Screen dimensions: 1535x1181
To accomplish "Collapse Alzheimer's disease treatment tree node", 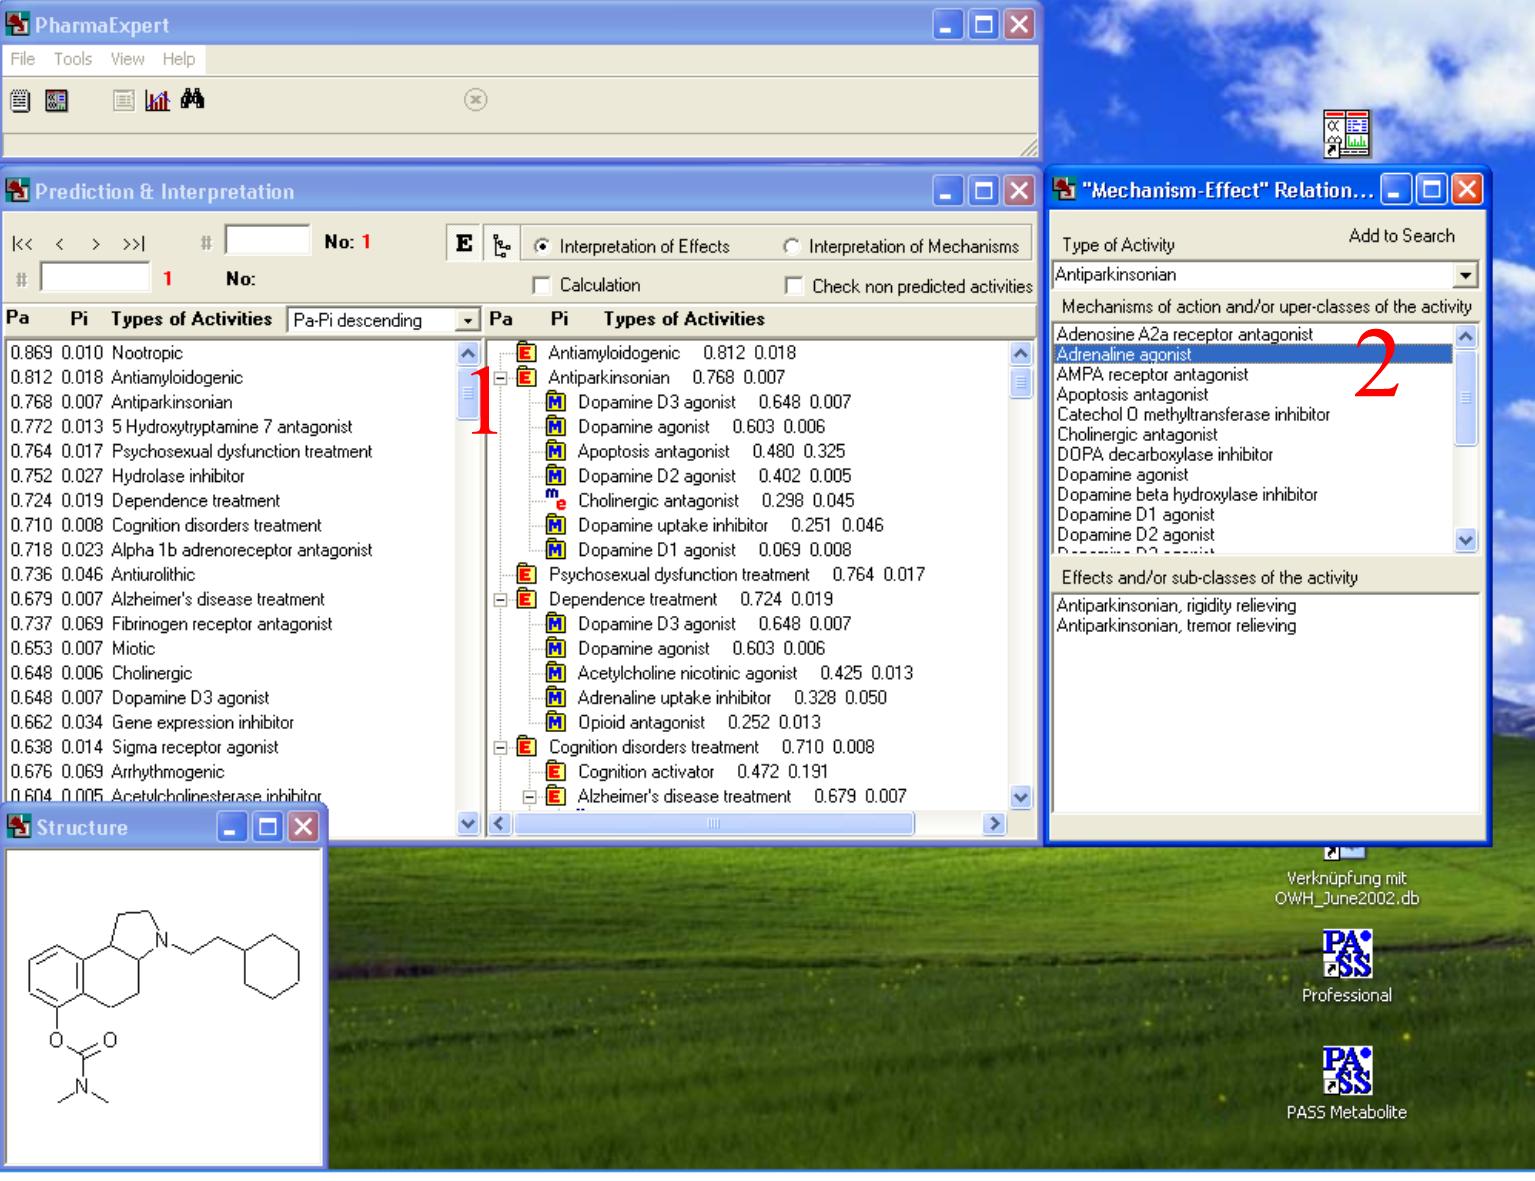I will click(x=530, y=797).
